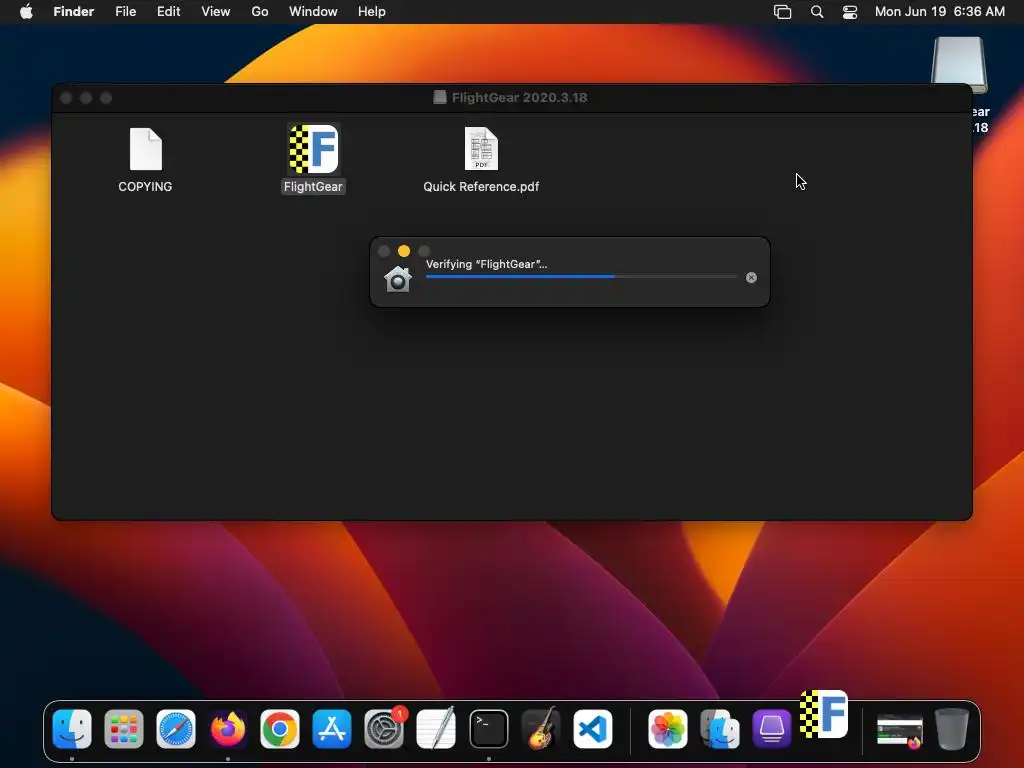Select the COPYING file icon

click(145, 149)
